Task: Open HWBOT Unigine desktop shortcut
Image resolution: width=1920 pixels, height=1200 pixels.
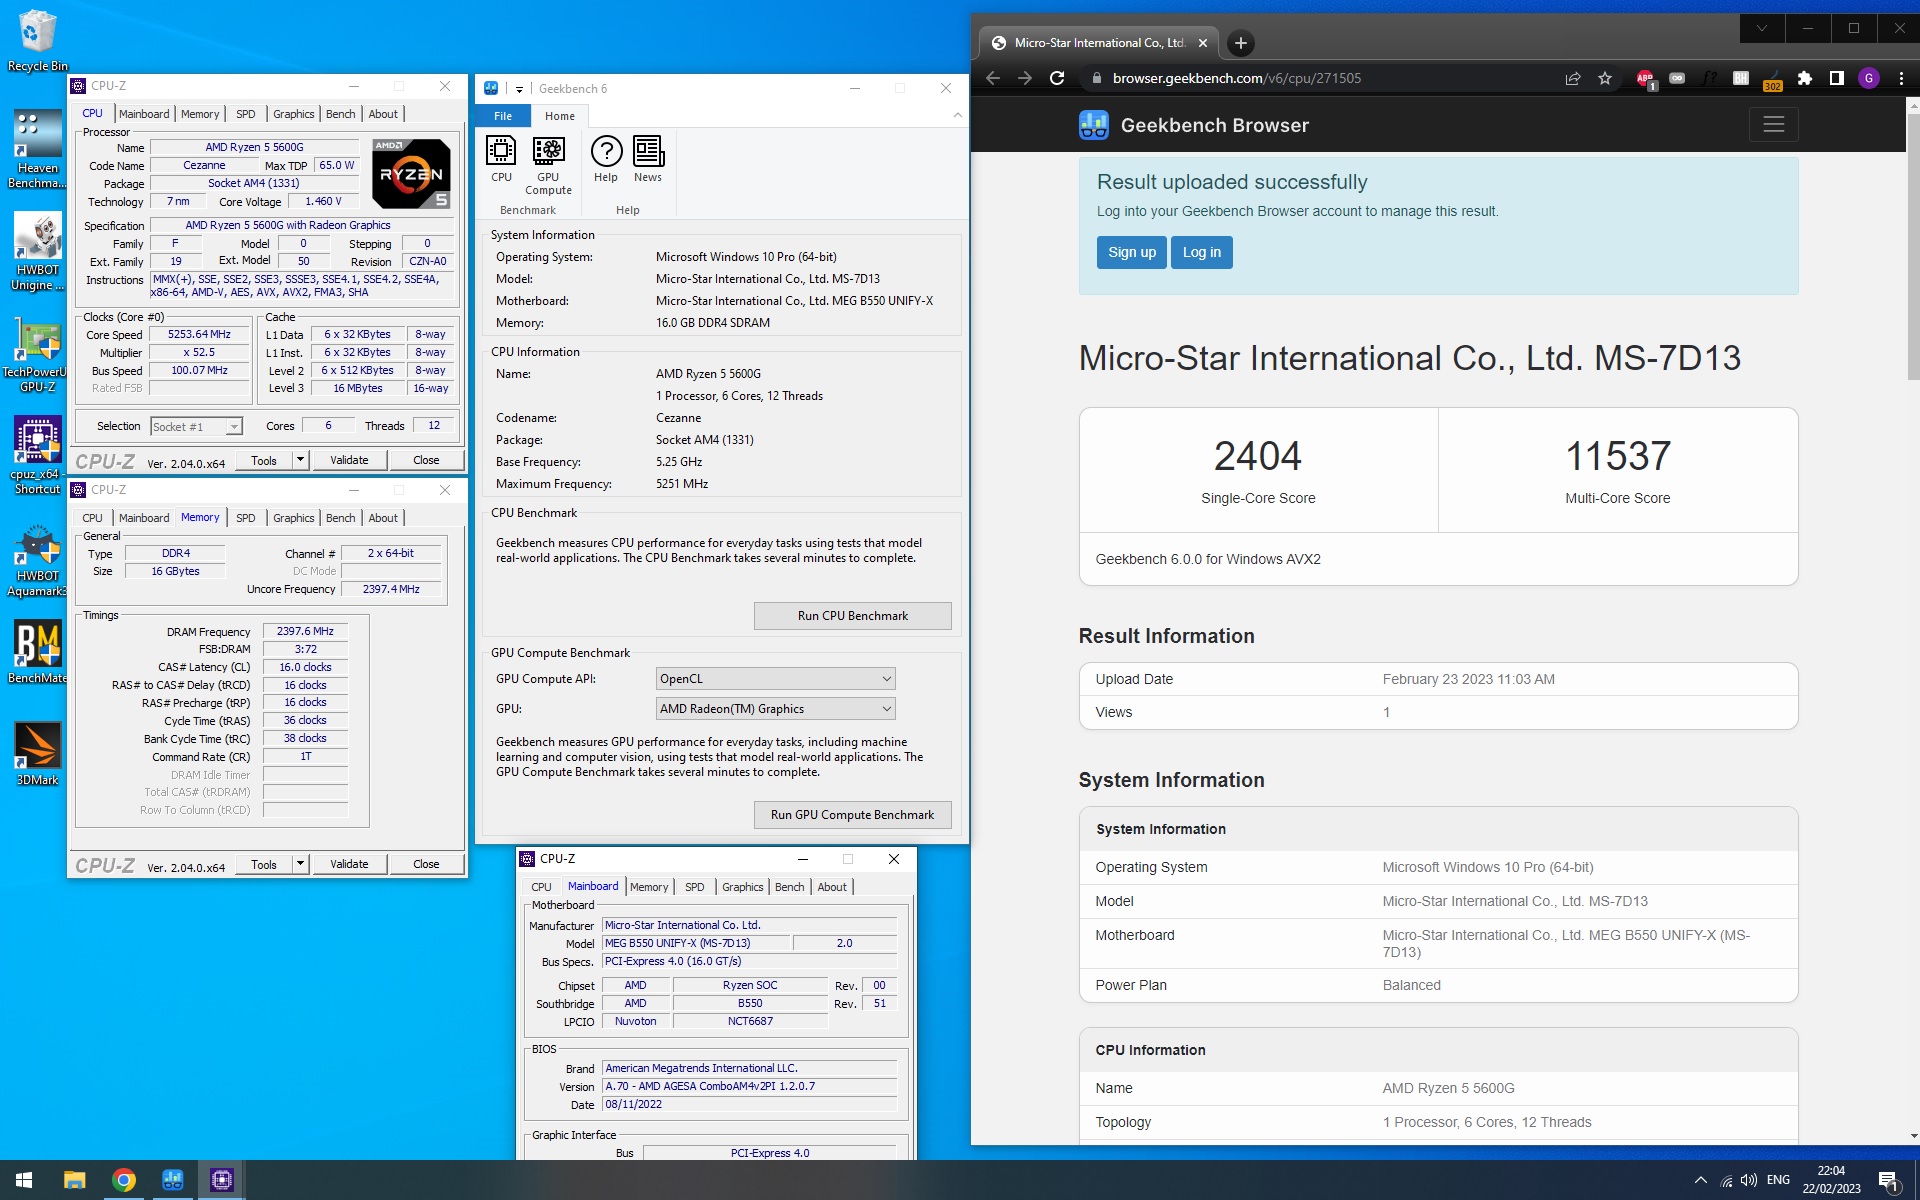Action: (37, 250)
